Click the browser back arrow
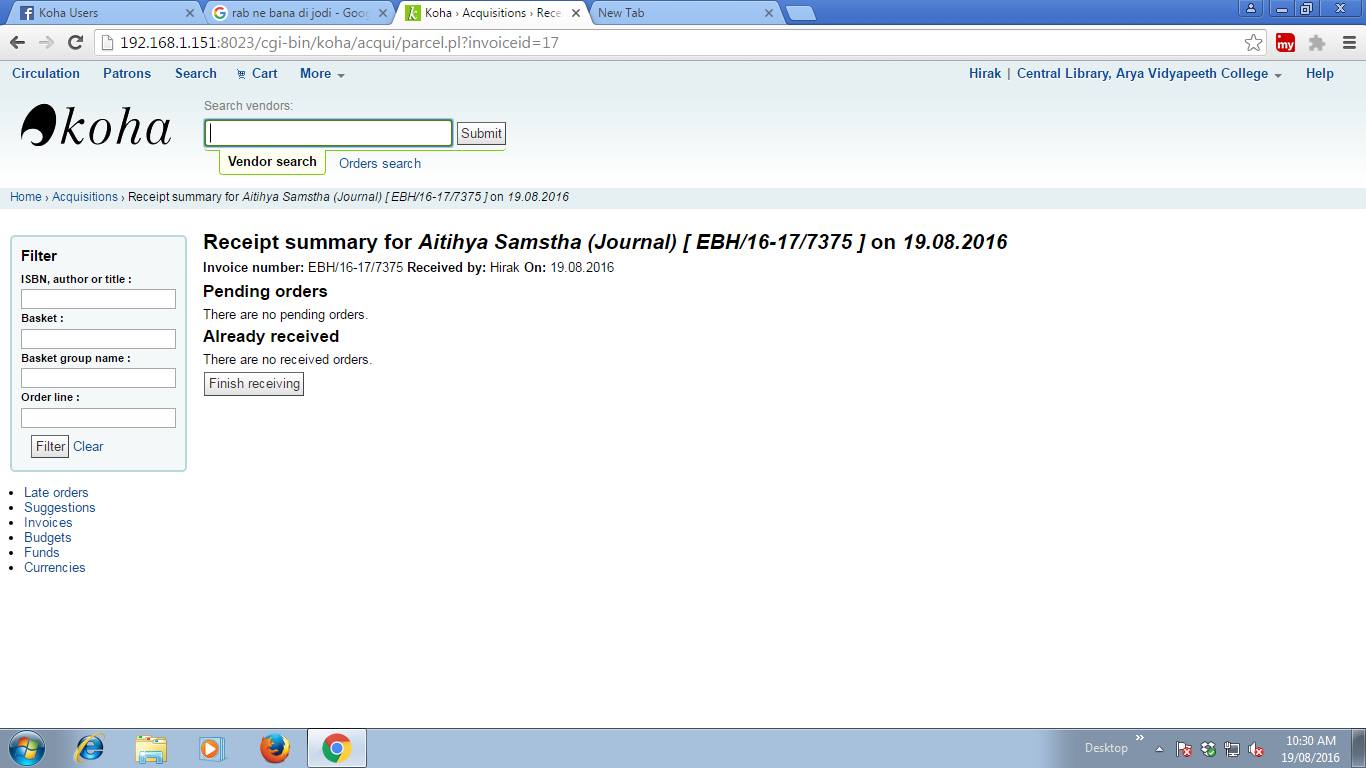1366x768 pixels. (17, 43)
